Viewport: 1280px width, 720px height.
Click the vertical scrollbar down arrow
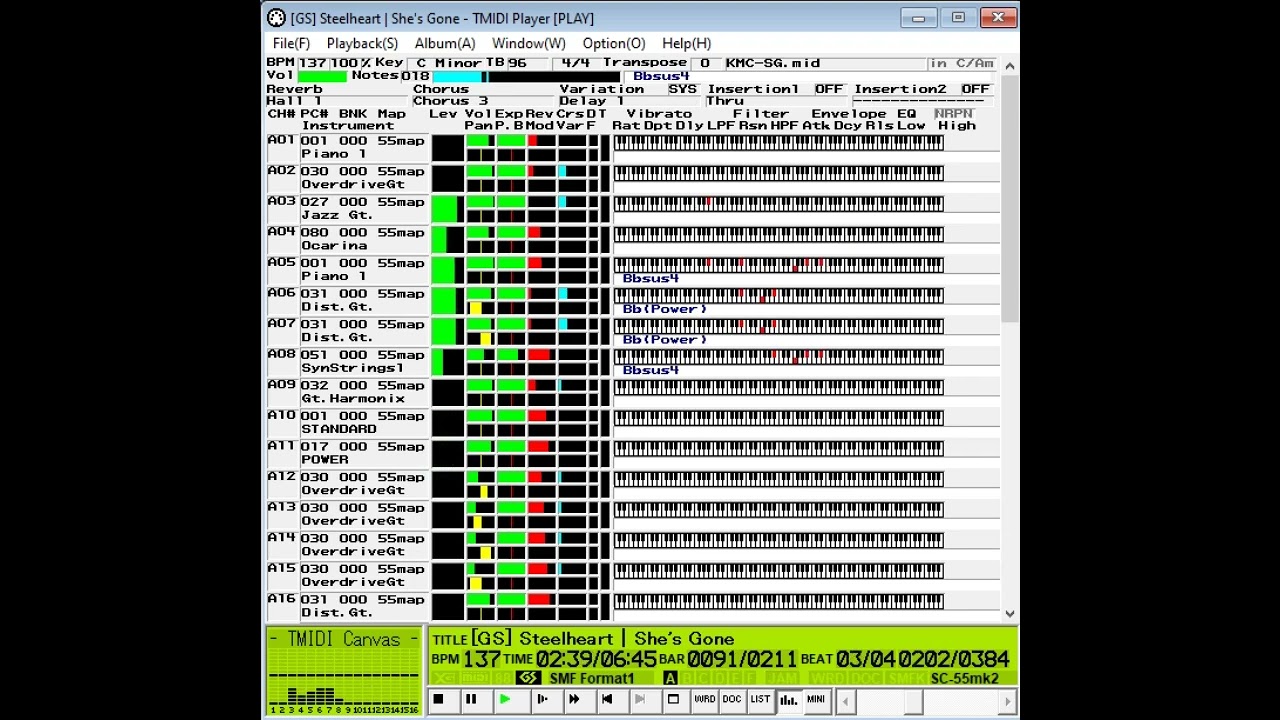pyautogui.click(x=1010, y=613)
